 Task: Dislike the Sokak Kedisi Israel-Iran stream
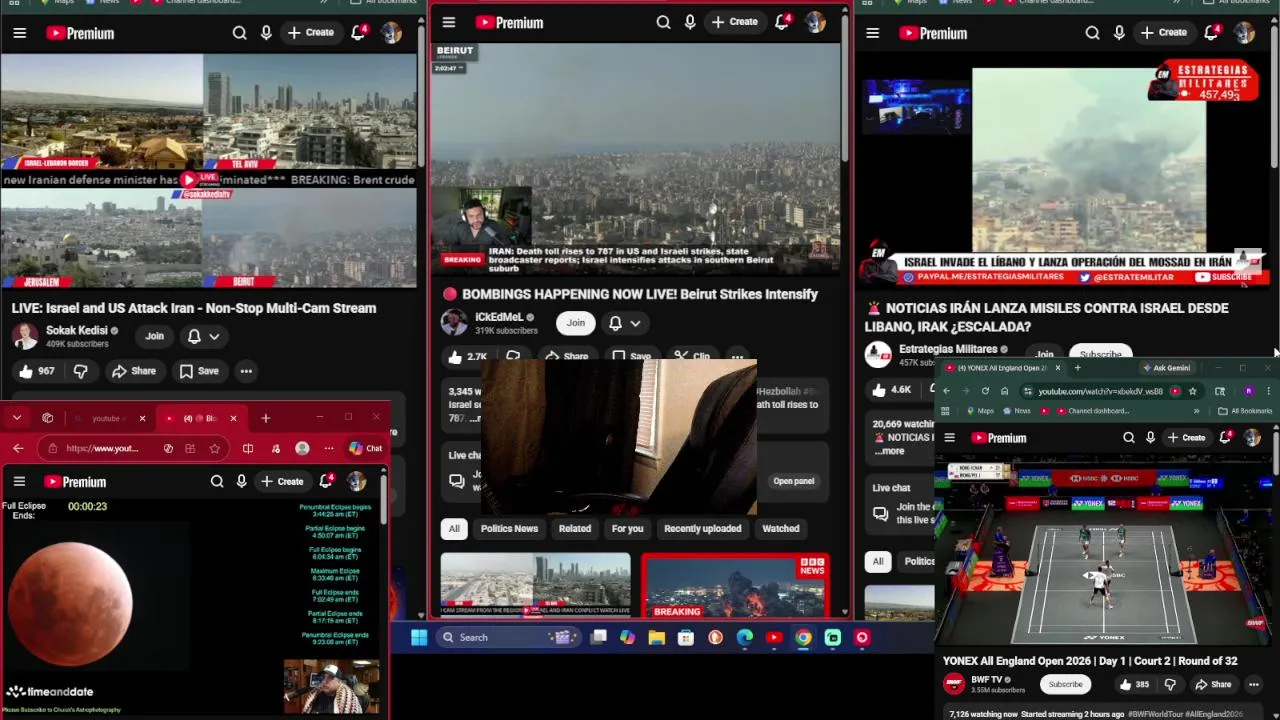(80, 371)
